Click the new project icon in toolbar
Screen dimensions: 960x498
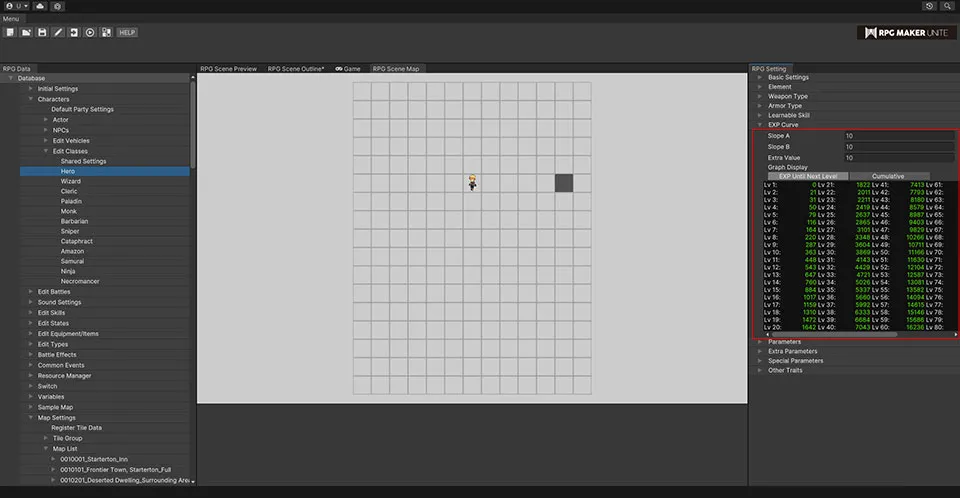tap(10, 32)
